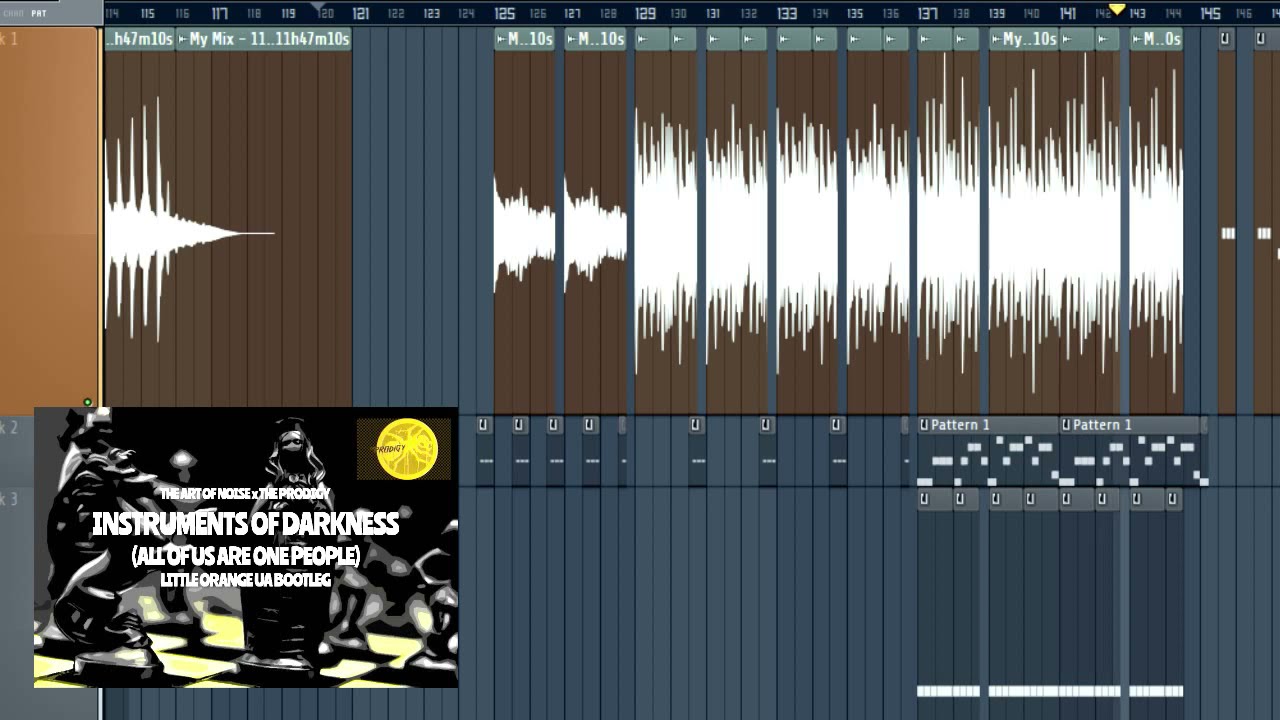Open menu of My..10s clip at bar 139
The height and width of the screenshot is (720, 1280).
(996, 39)
